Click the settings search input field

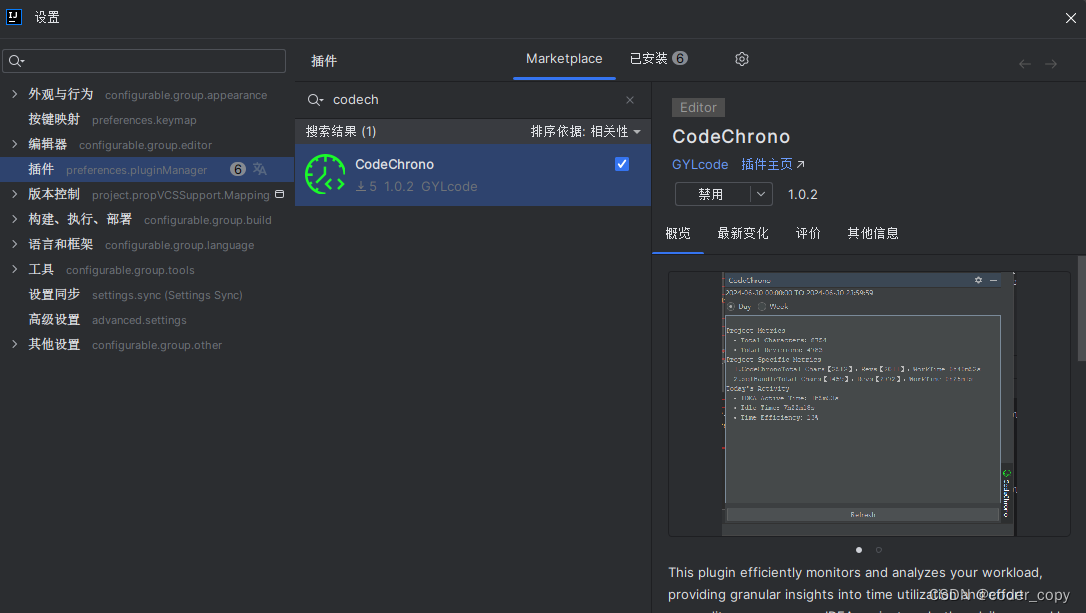point(144,61)
